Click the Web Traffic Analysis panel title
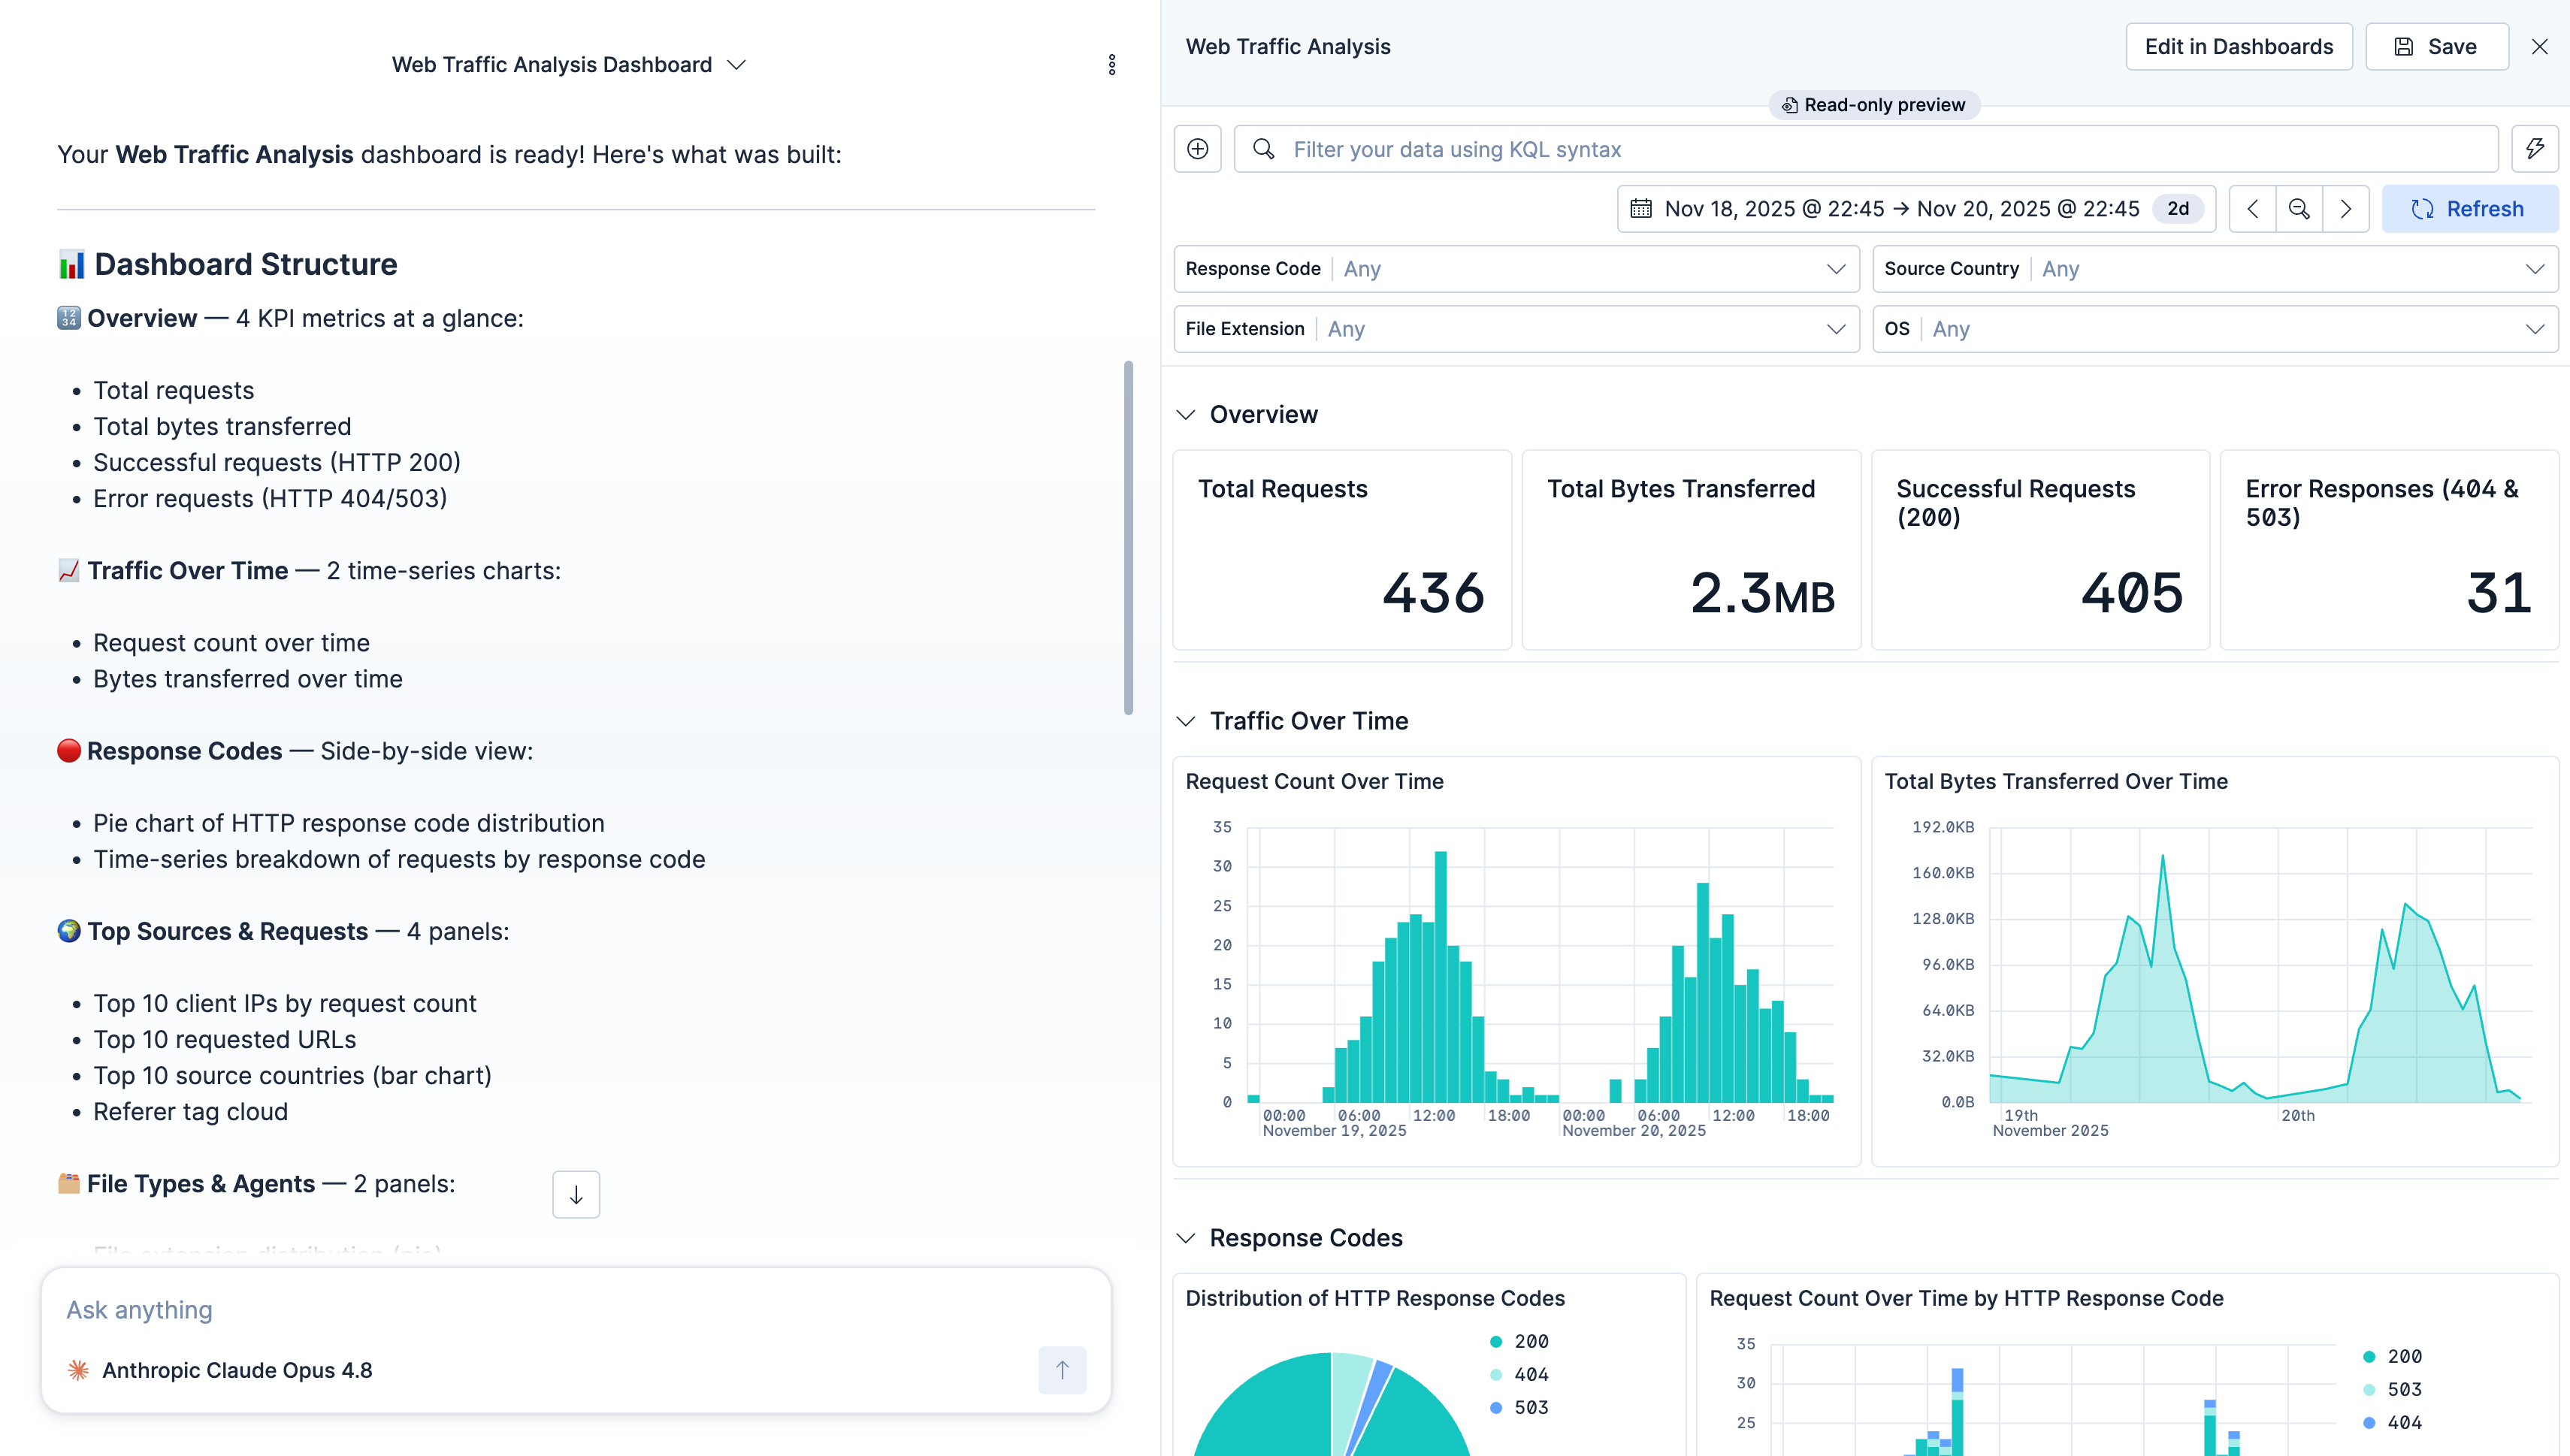This screenshot has width=2570, height=1456. pos(1288,47)
